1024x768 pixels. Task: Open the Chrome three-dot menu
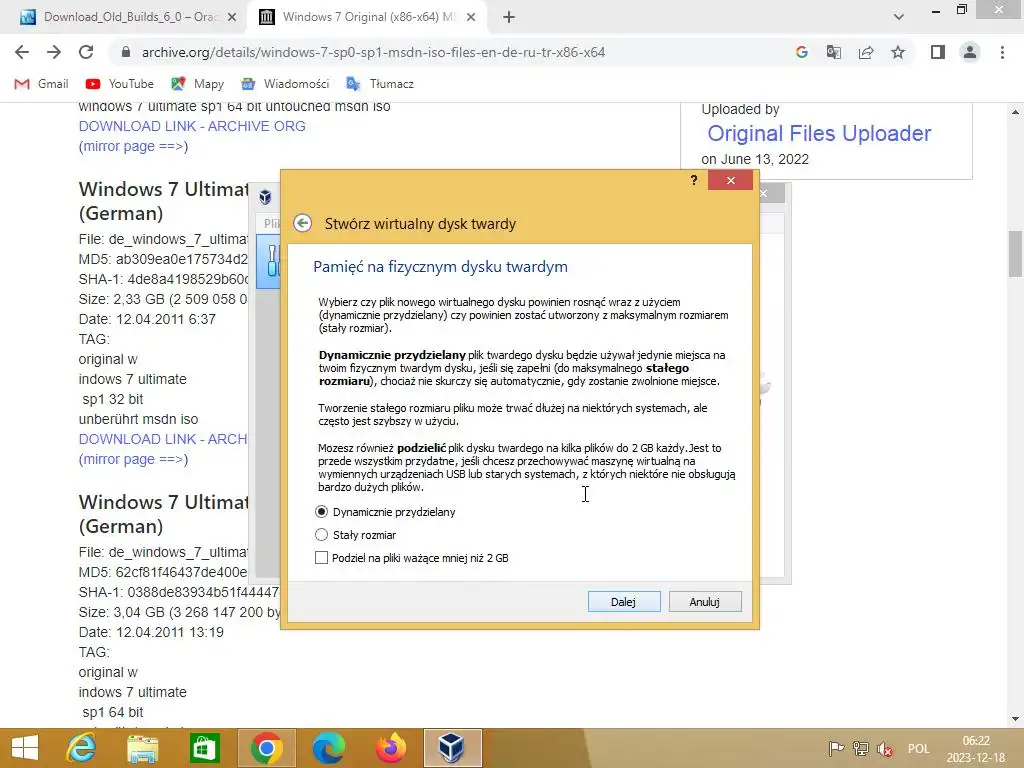point(1002,52)
